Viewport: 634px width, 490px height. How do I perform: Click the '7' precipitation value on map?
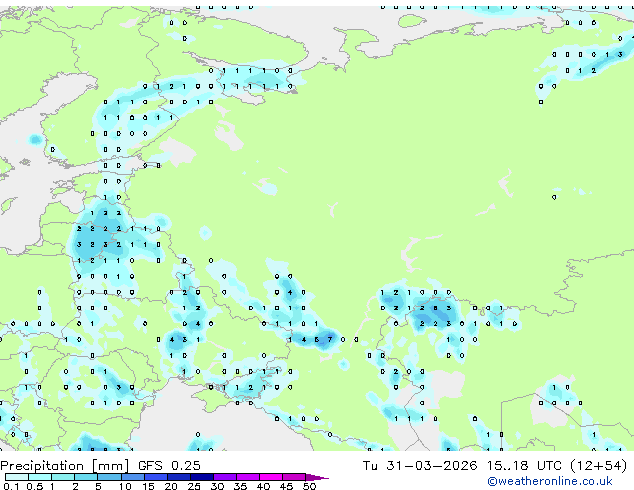[330, 340]
